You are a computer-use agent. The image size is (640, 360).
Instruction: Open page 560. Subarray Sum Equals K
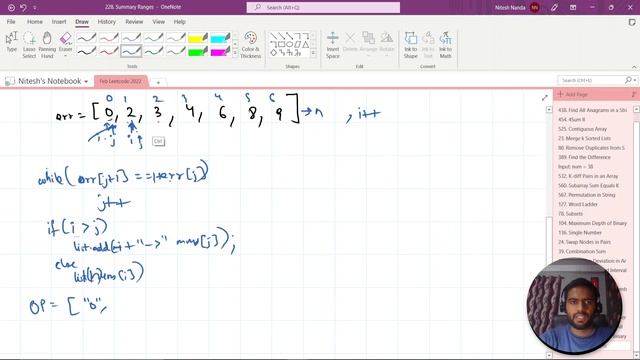coord(588,185)
